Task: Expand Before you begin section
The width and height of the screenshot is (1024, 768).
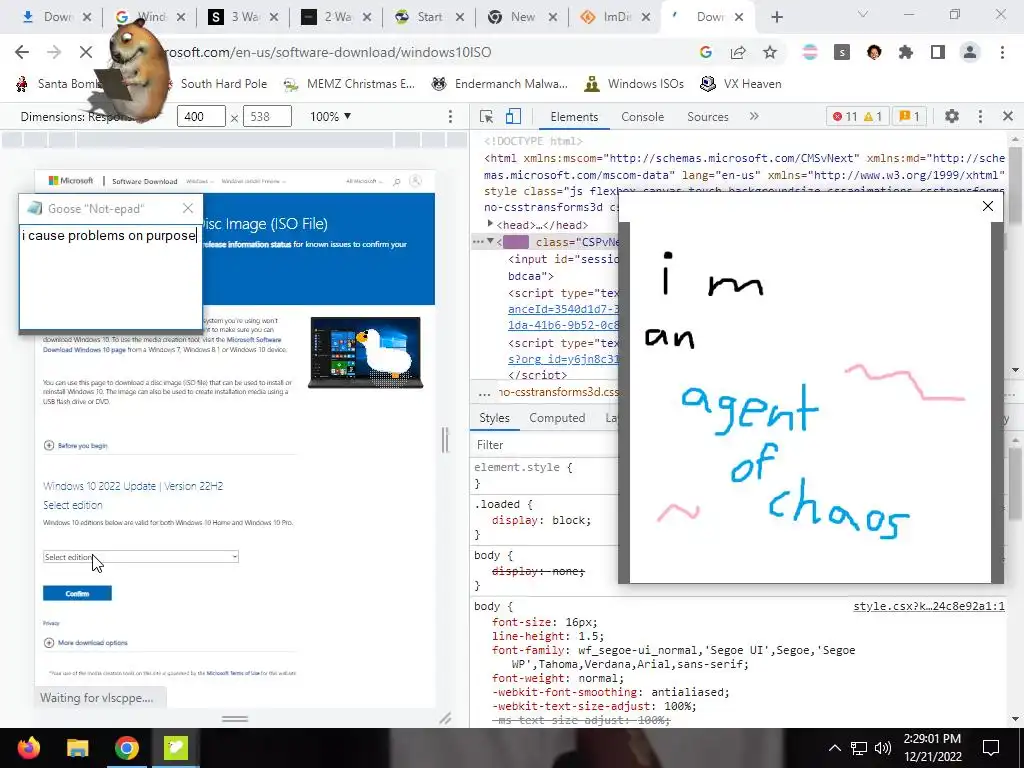Action: [75, 445]
